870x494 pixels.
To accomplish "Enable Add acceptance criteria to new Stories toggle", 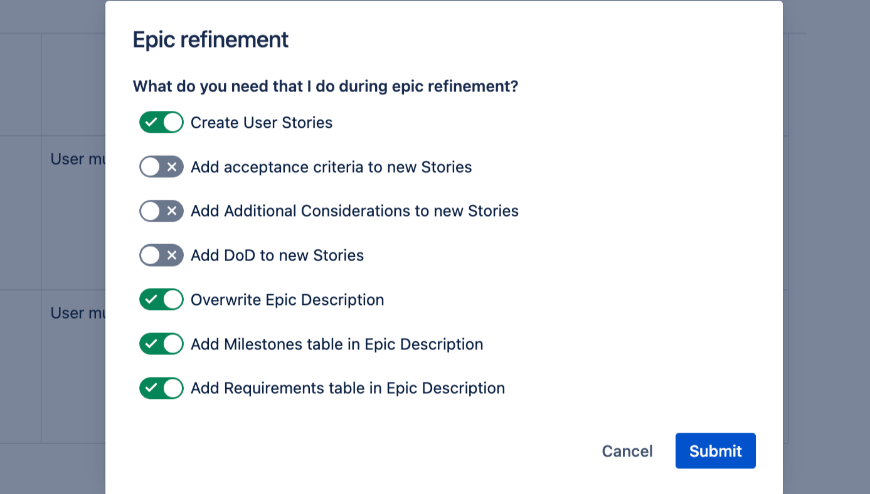I will 161,167.
